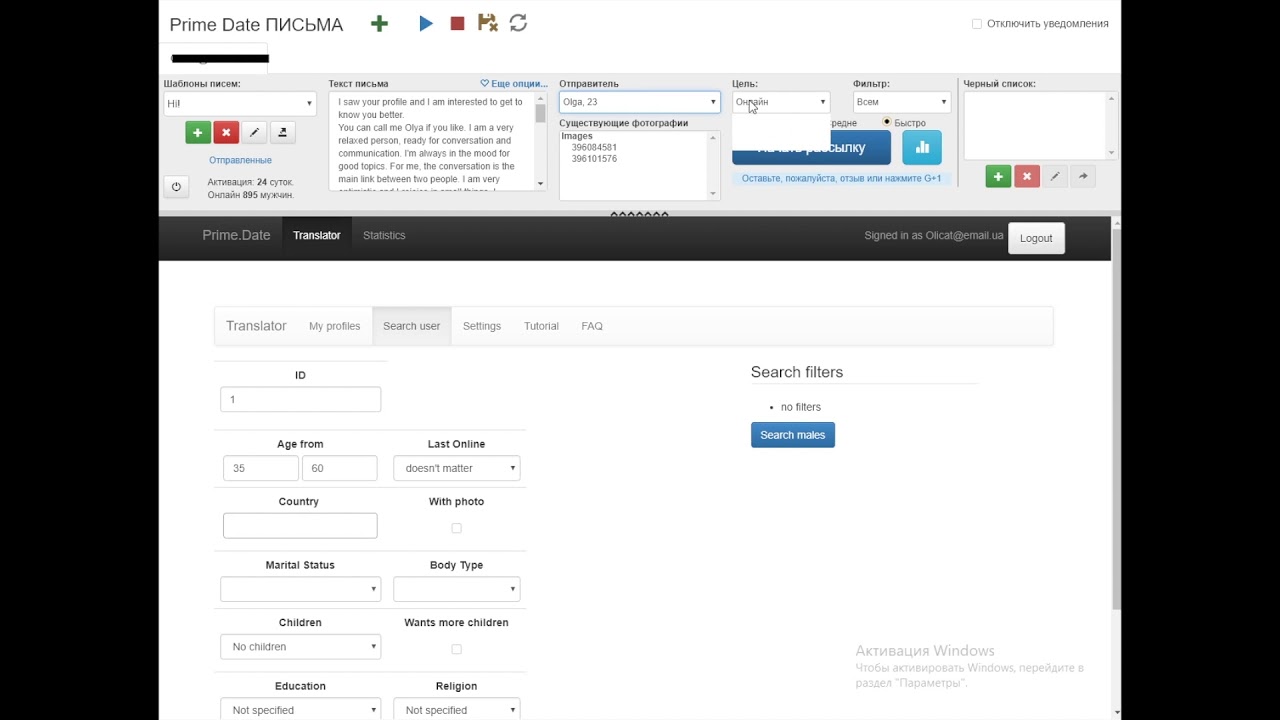The height and width of the screenshot is (720, 1280).
Task: Remove blacklist entry with red X
Action: coord(1026,176)
